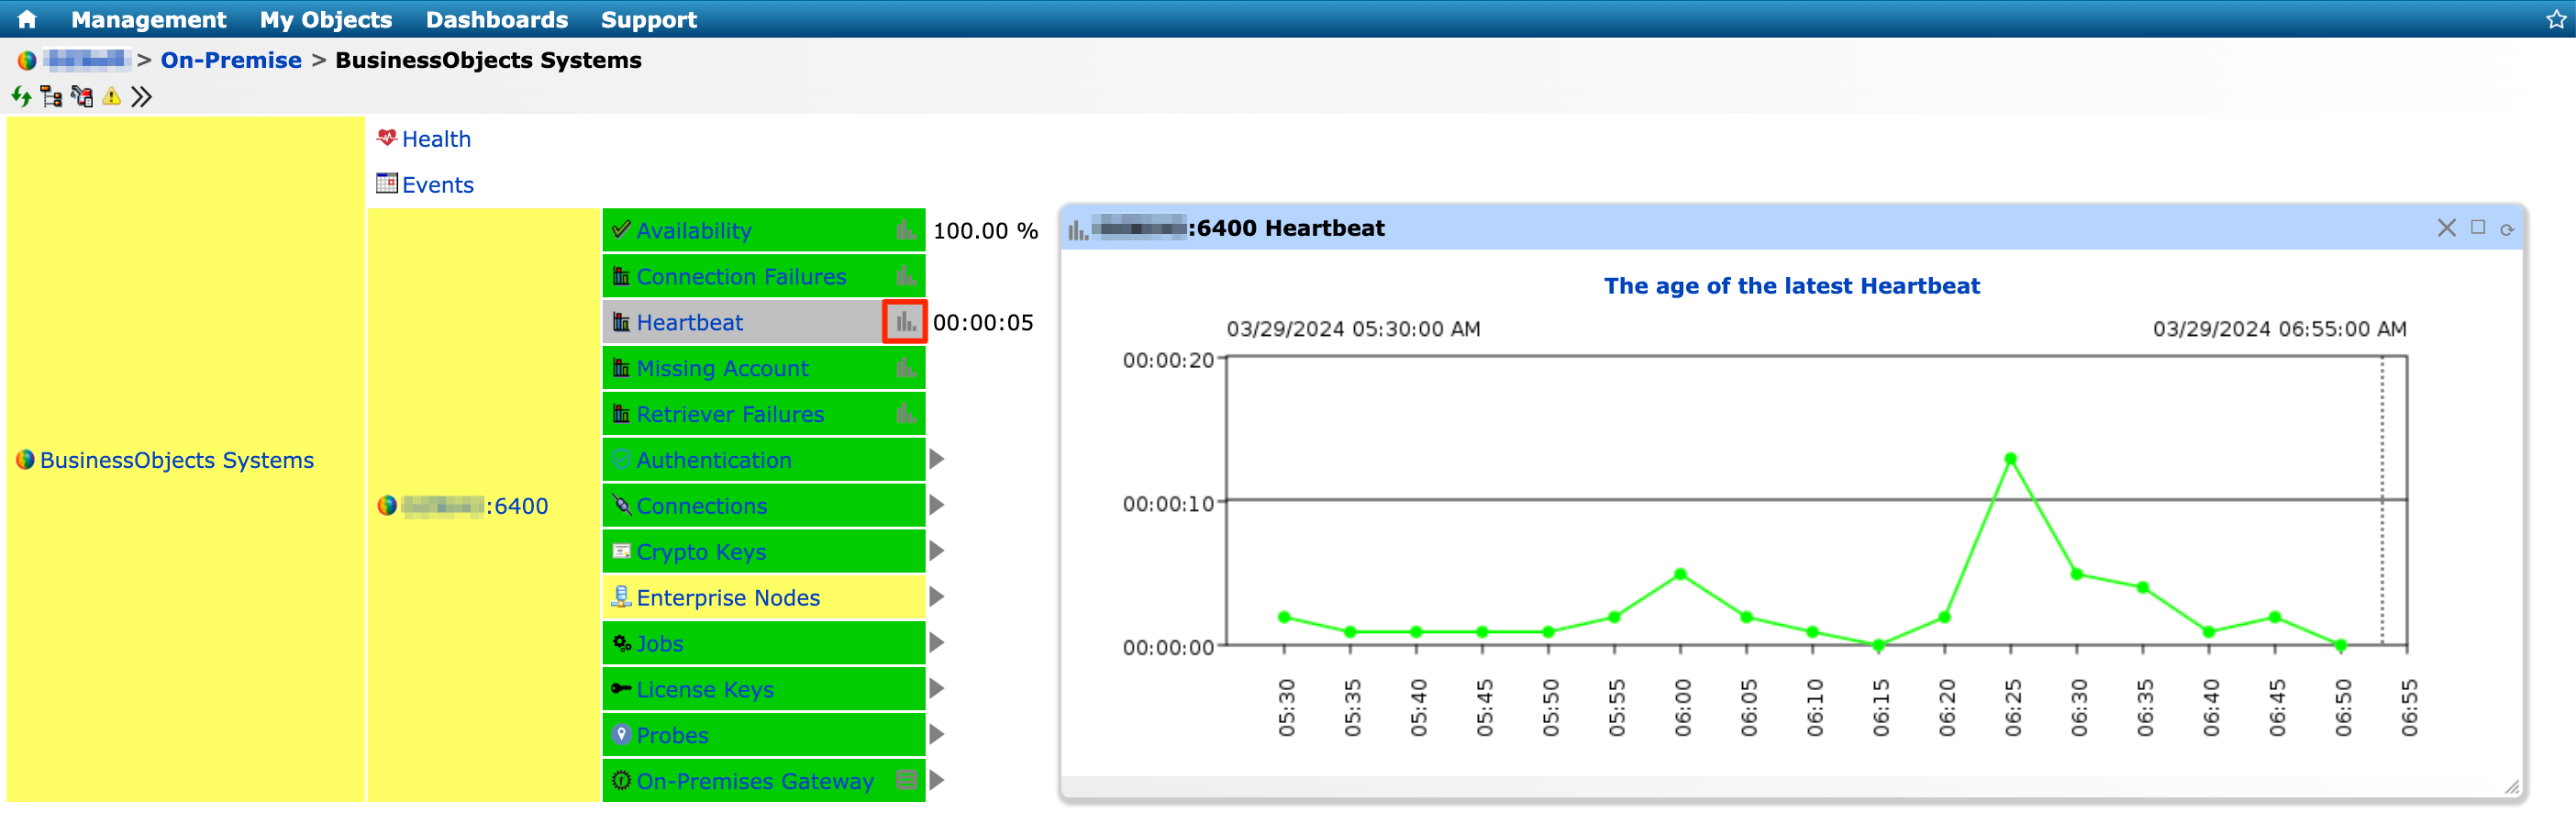Reload the Heartbeat chart popup

[2507, 229]
